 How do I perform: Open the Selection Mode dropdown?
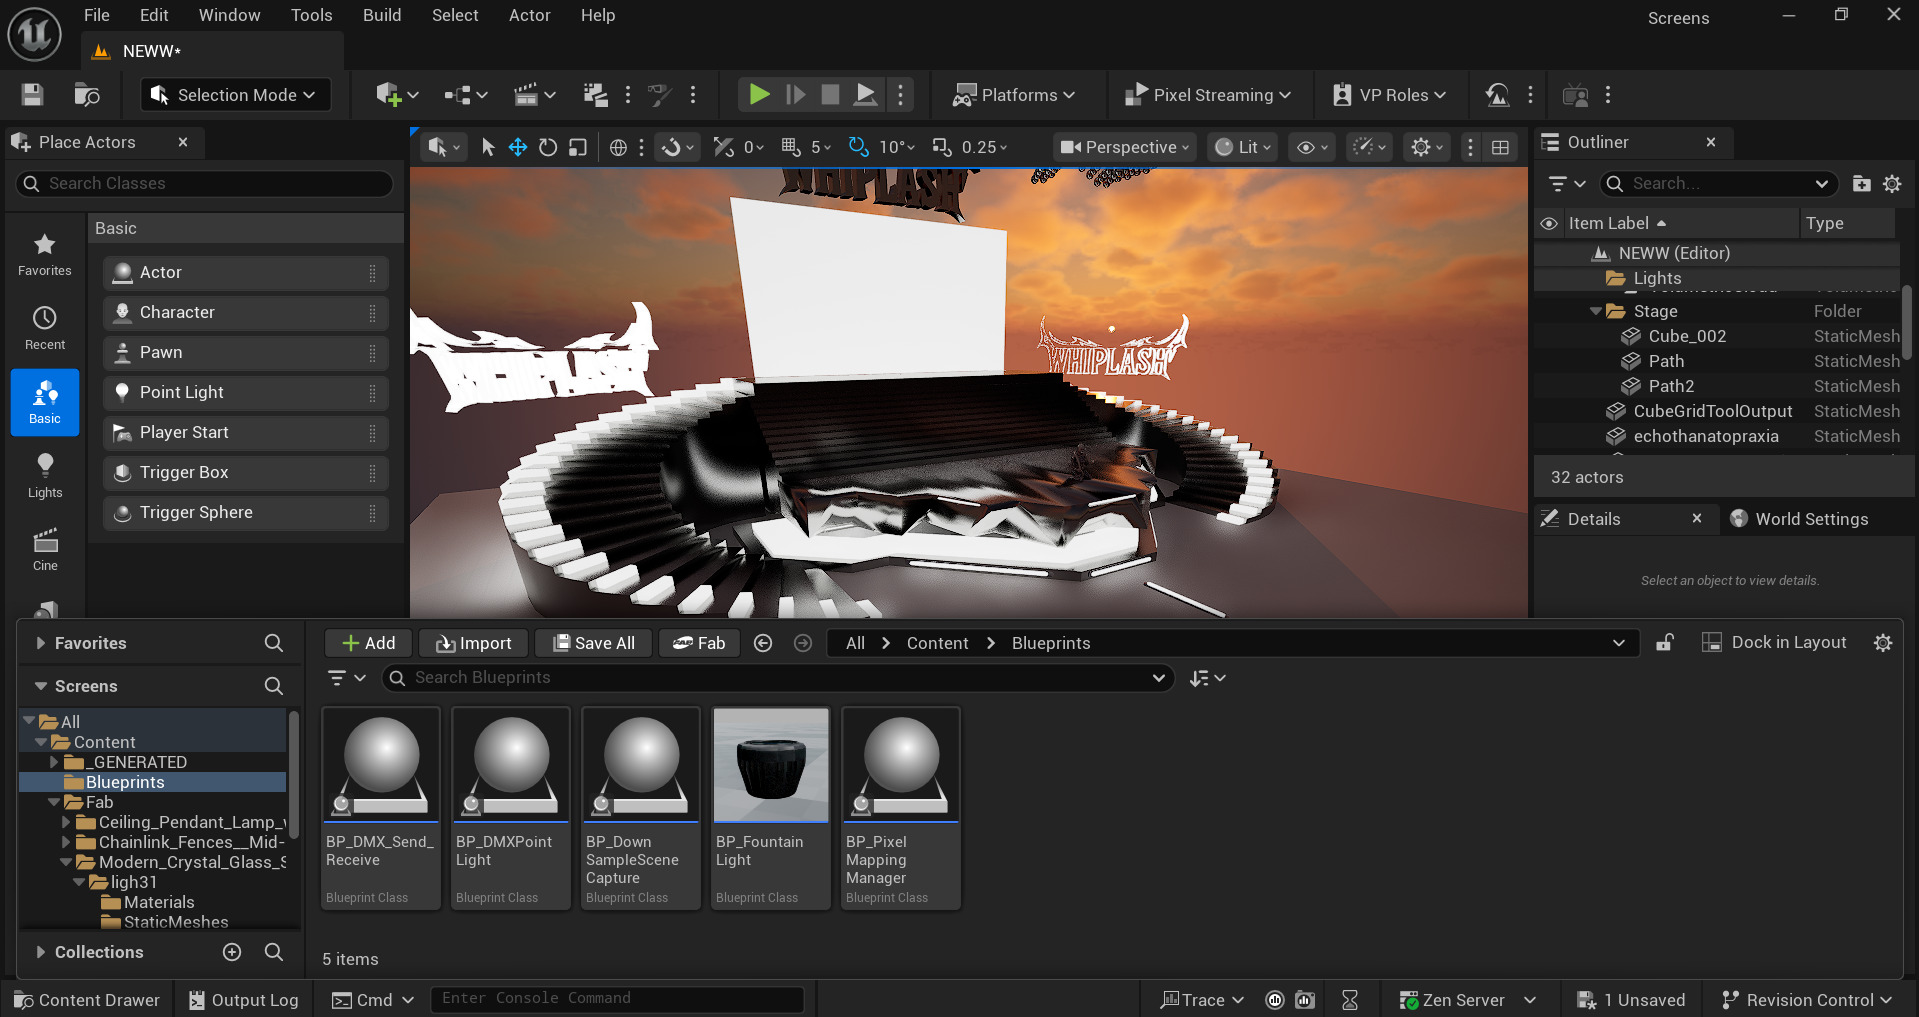pos(235,95)
